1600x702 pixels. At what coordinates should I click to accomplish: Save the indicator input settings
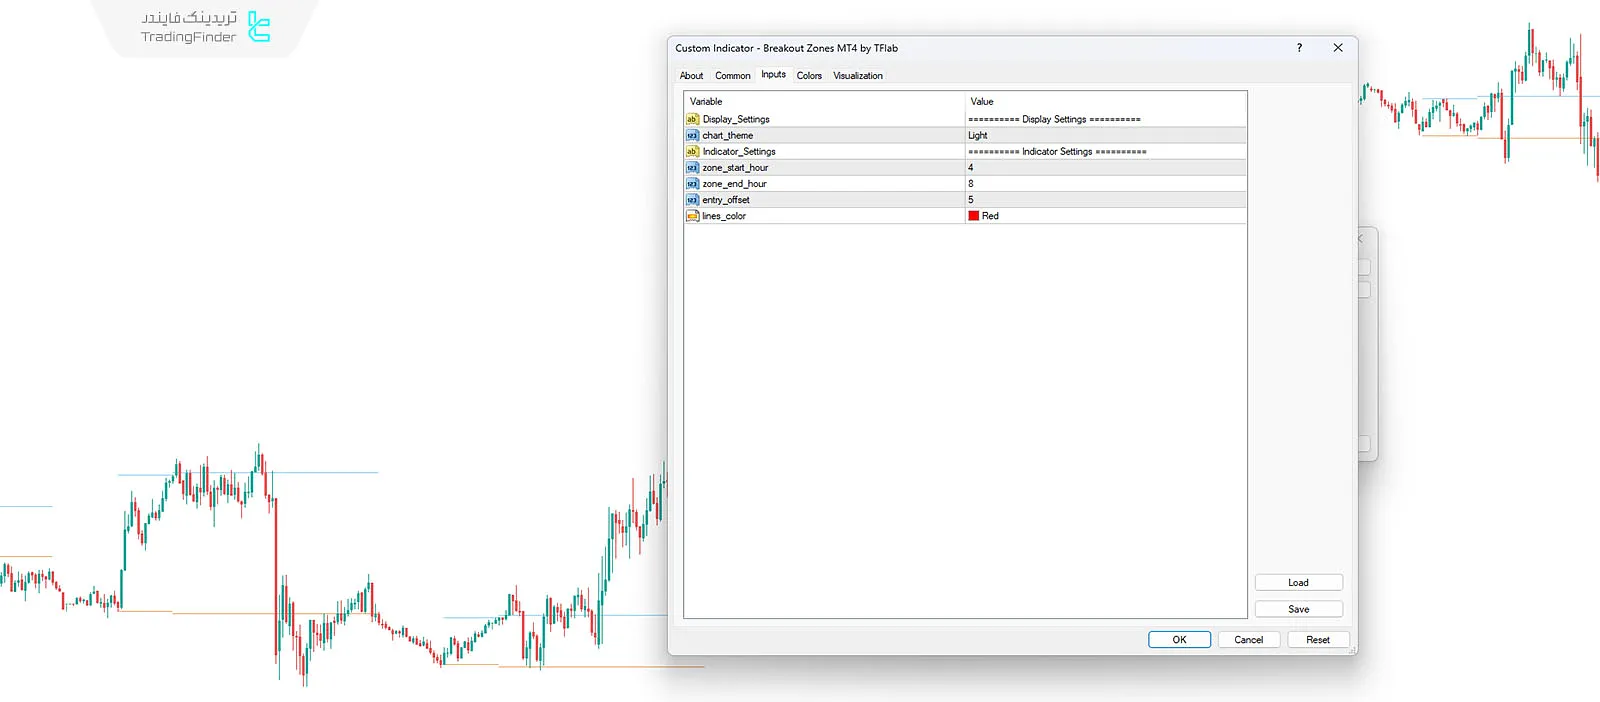[x=1298, y=609]
